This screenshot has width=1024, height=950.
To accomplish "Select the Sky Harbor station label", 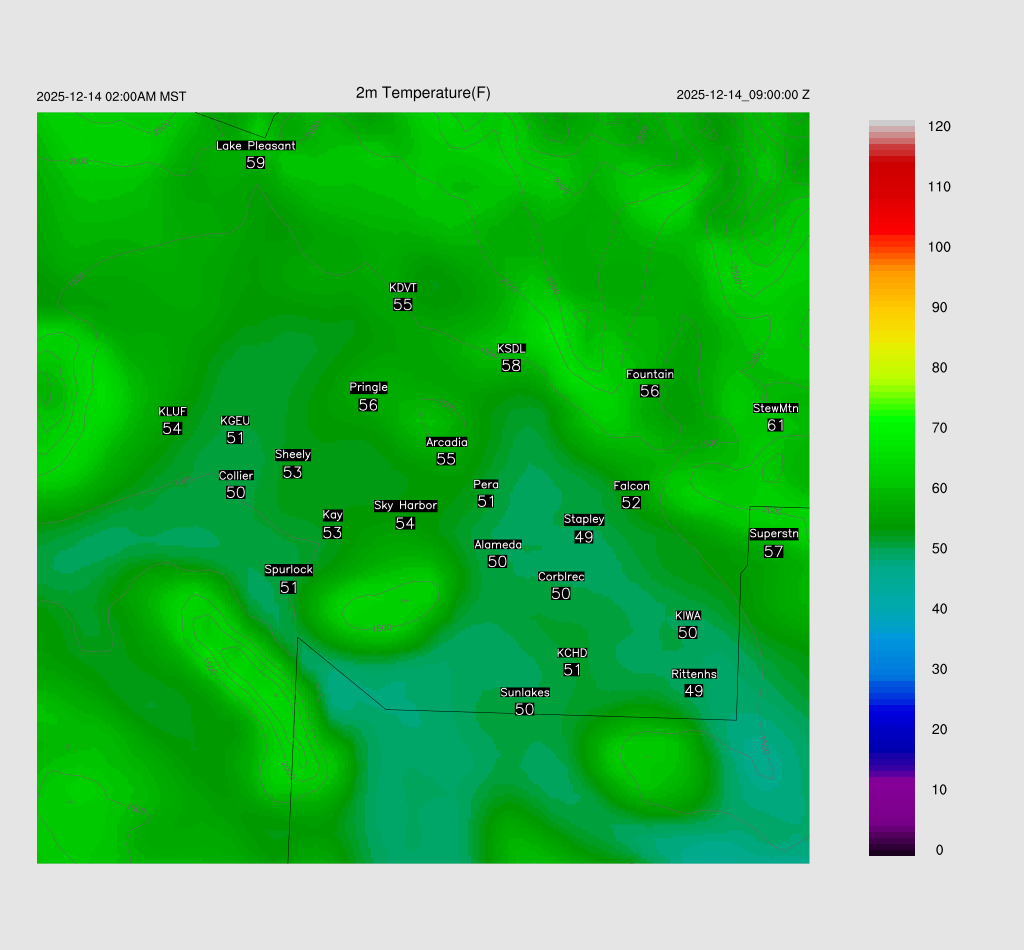I will click(x=405, y=506).
